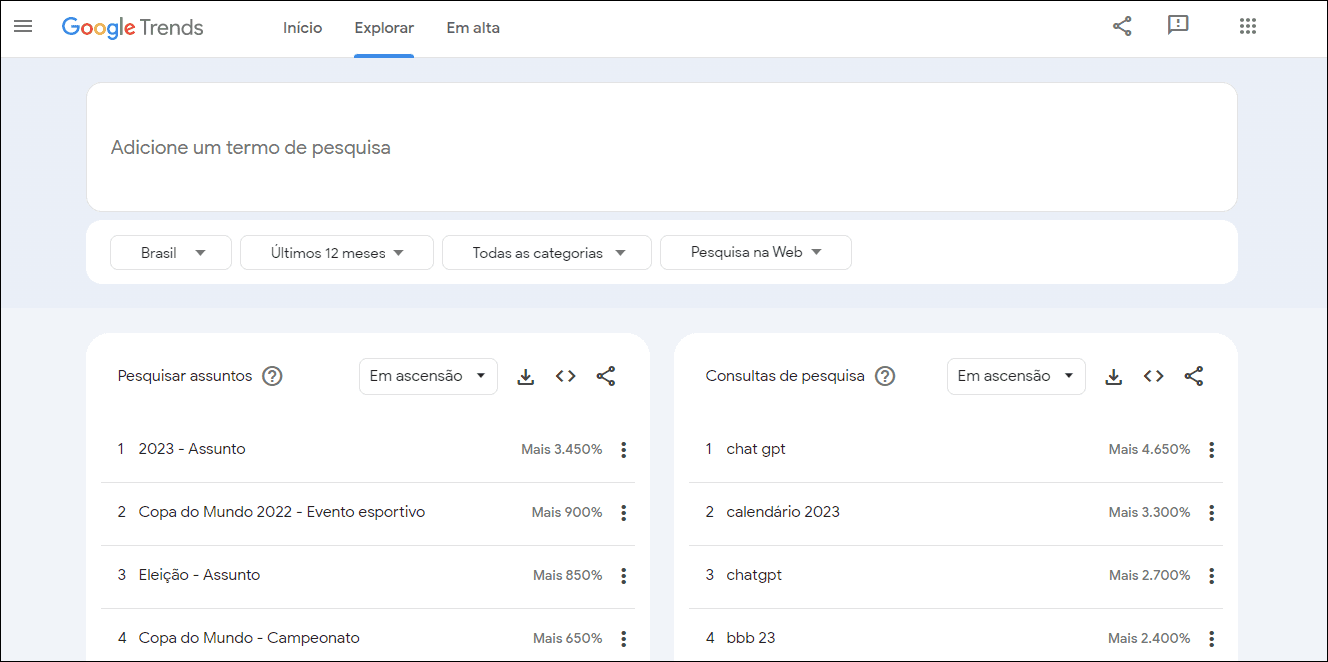This screenshot has height=662, width=1328.
Task: Open more options for chat gpt
Action: [x=1212, y=450]
